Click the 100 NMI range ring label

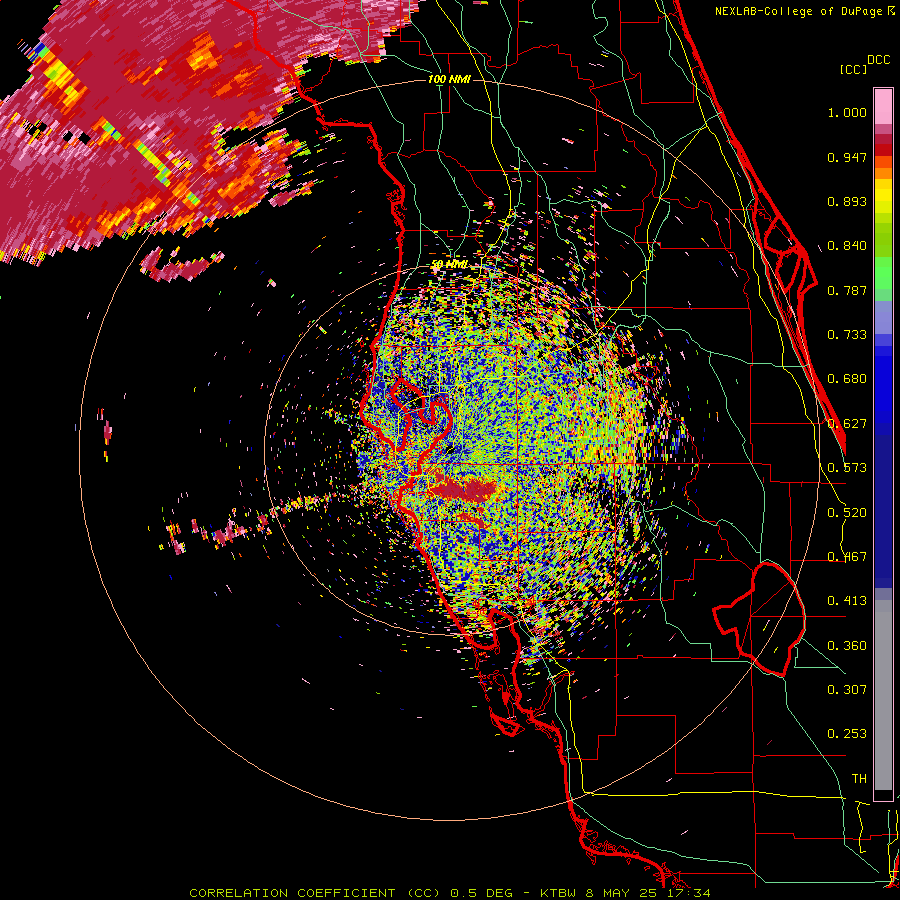click(x=449, y=79)
